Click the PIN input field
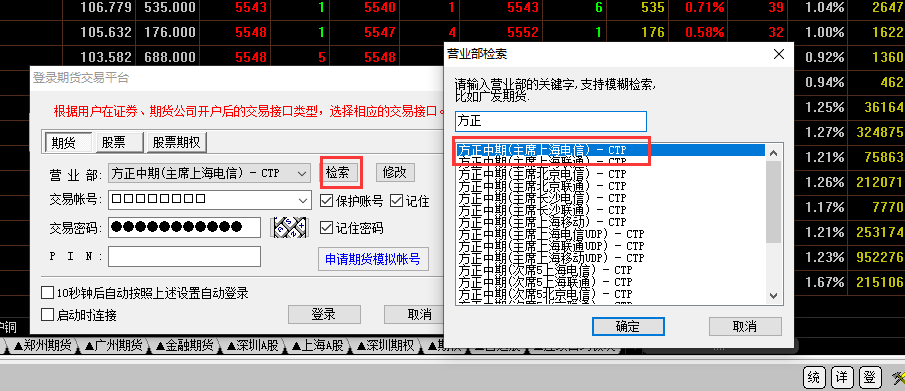905x391 pixels. [x=184, y=256]
